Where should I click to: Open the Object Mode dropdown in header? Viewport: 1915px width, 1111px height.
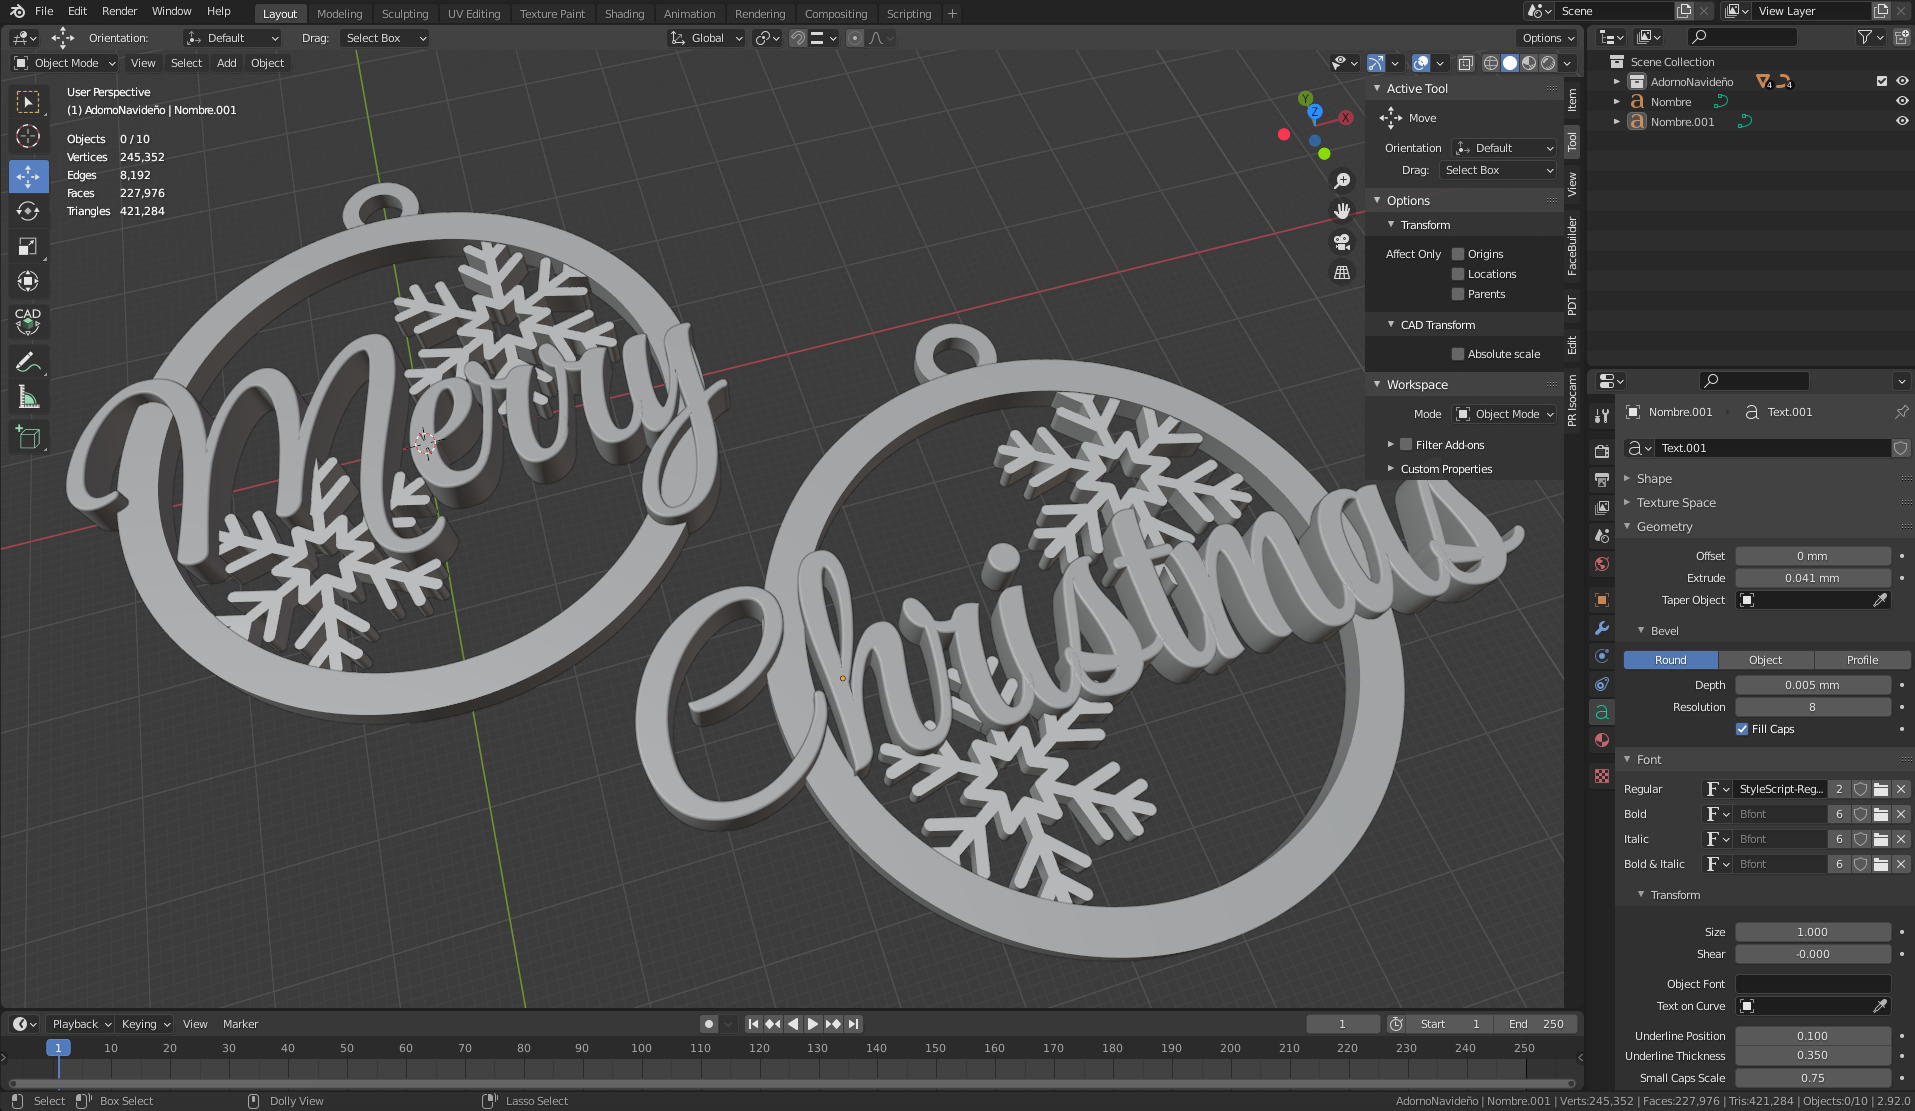coord(66,63)
